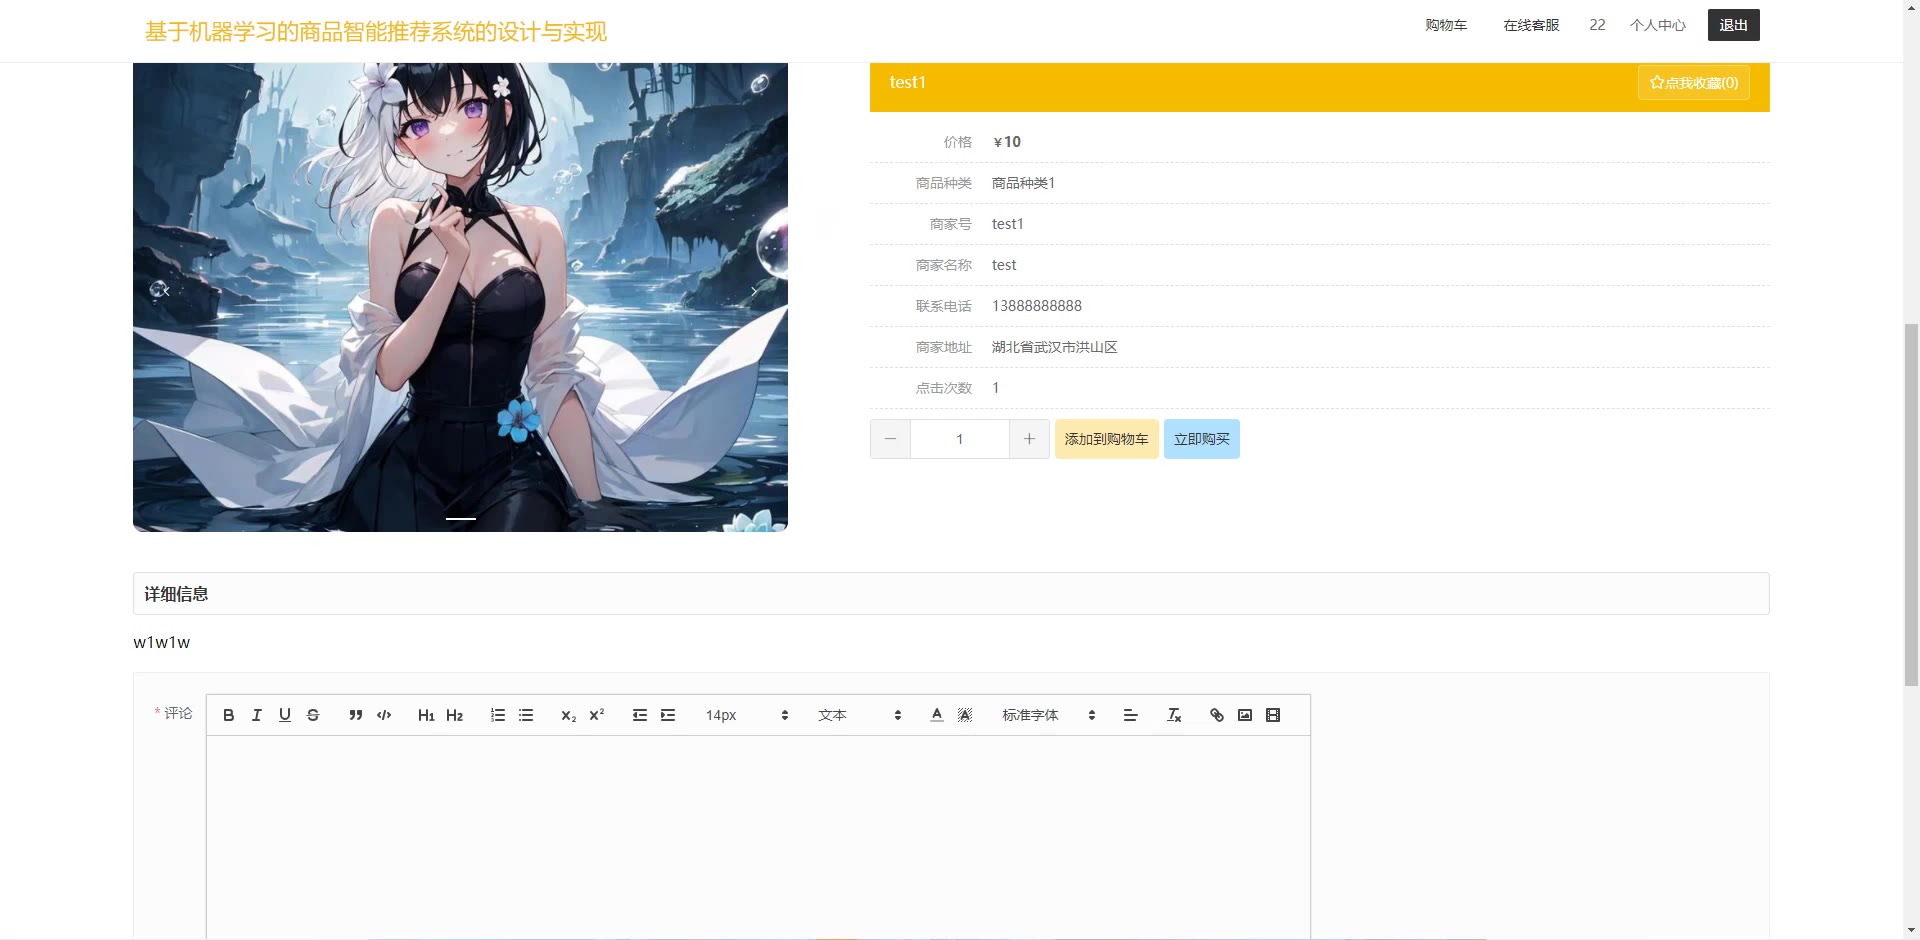
Task: Click the scrollbar down arrow
Action: tap(1911, 930)
